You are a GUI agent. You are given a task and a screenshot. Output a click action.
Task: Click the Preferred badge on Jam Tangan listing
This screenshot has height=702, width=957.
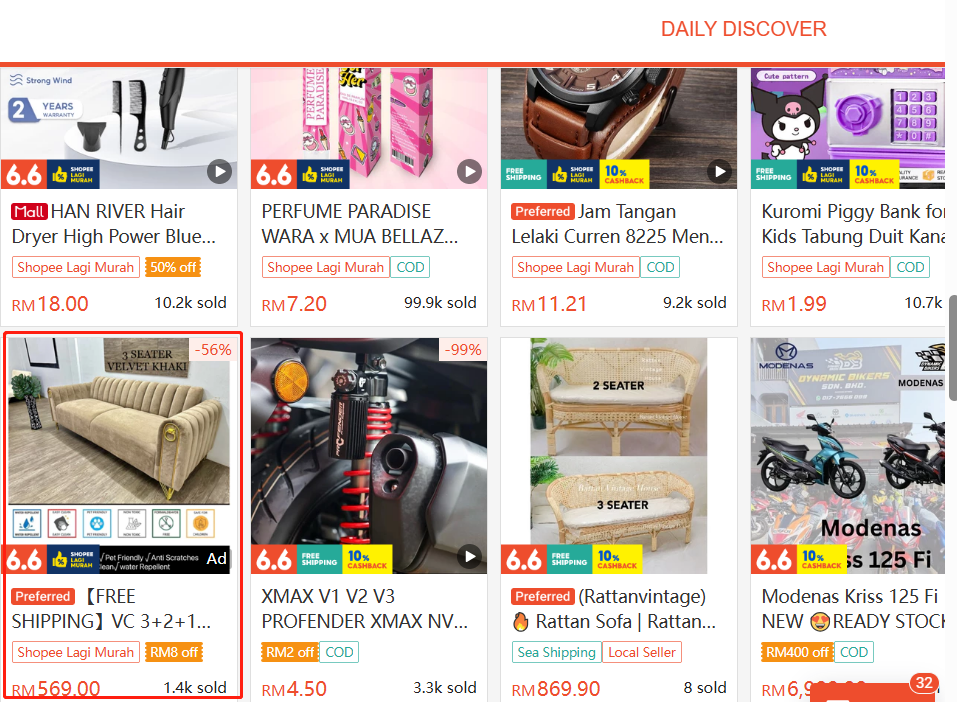coord(543,211)
